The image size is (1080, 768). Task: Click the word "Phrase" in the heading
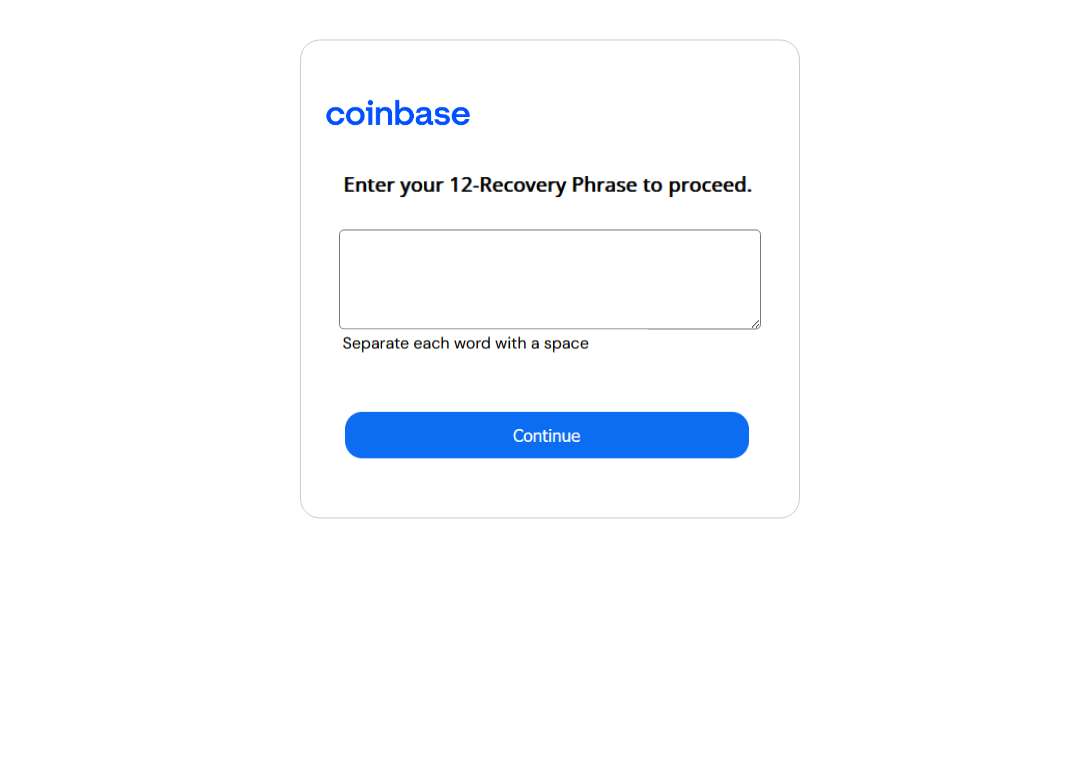tap(604, 185)
